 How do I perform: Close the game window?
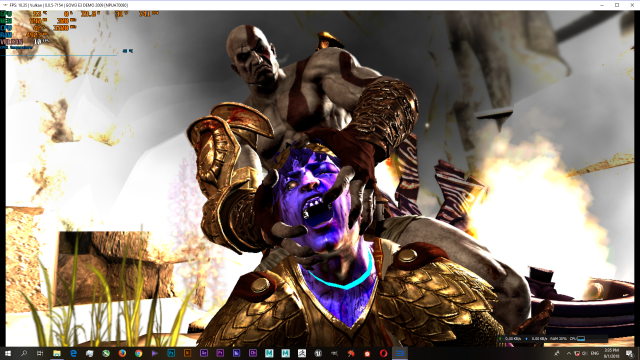(632, 5)
